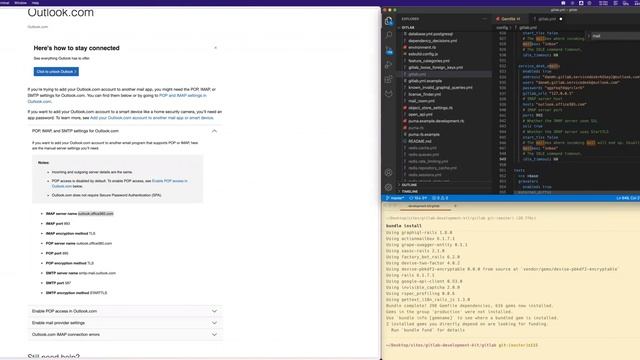Open Window menu in macOS menu bar
The width and height of the screenshot is (640, 360).
click(20, 3)
